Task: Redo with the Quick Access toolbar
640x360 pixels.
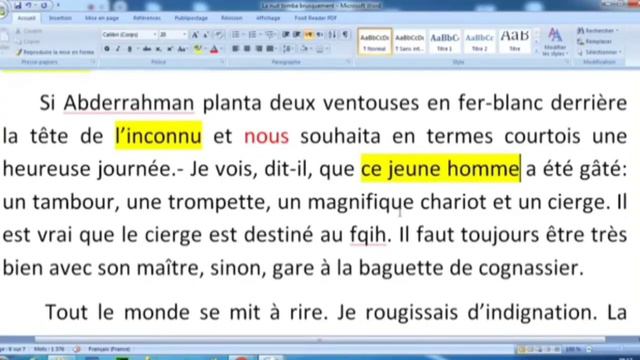Action: tap(44, 5)
